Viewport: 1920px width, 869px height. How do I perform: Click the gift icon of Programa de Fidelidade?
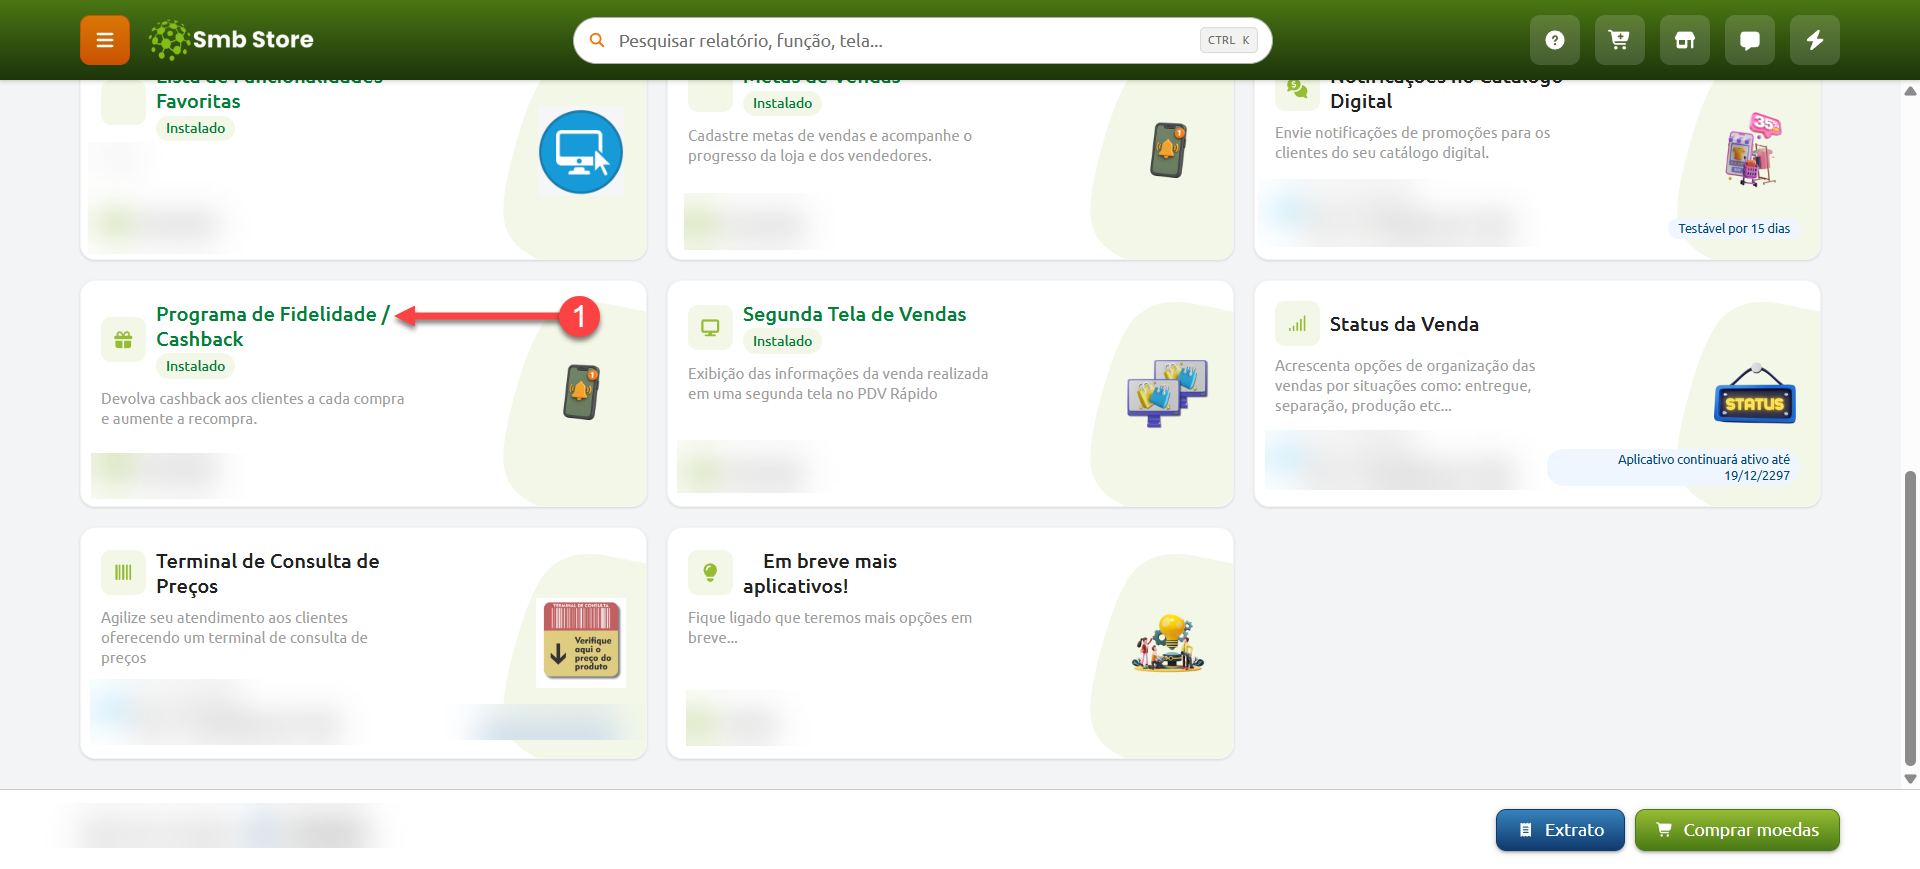coord(123,339)
